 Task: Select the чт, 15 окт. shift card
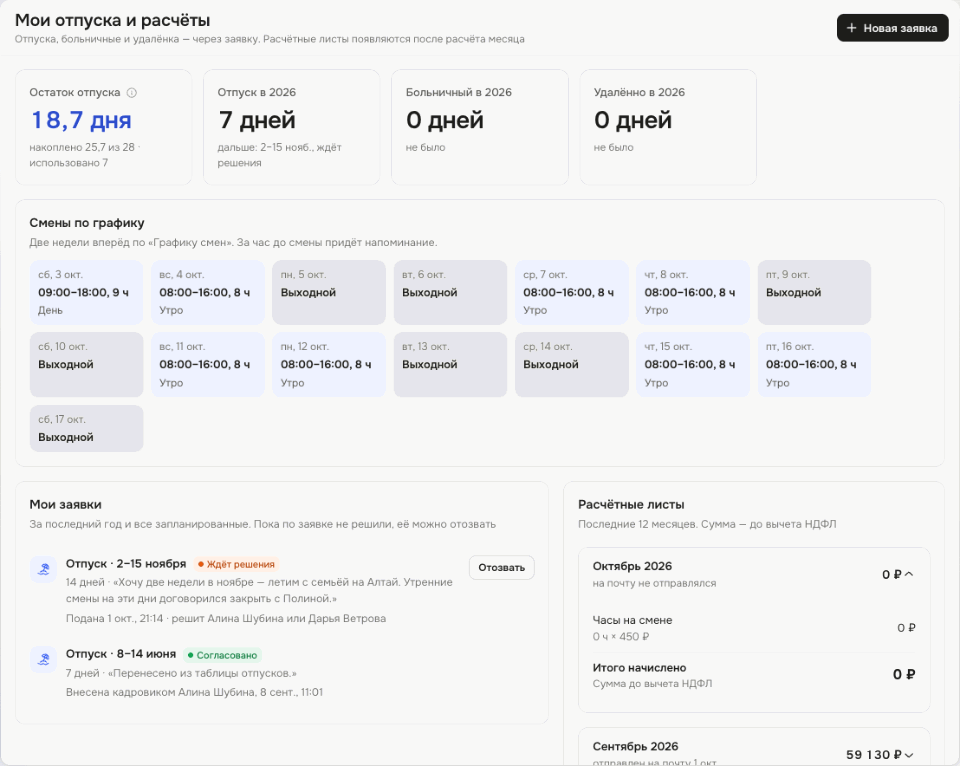[x=692, y=364]
